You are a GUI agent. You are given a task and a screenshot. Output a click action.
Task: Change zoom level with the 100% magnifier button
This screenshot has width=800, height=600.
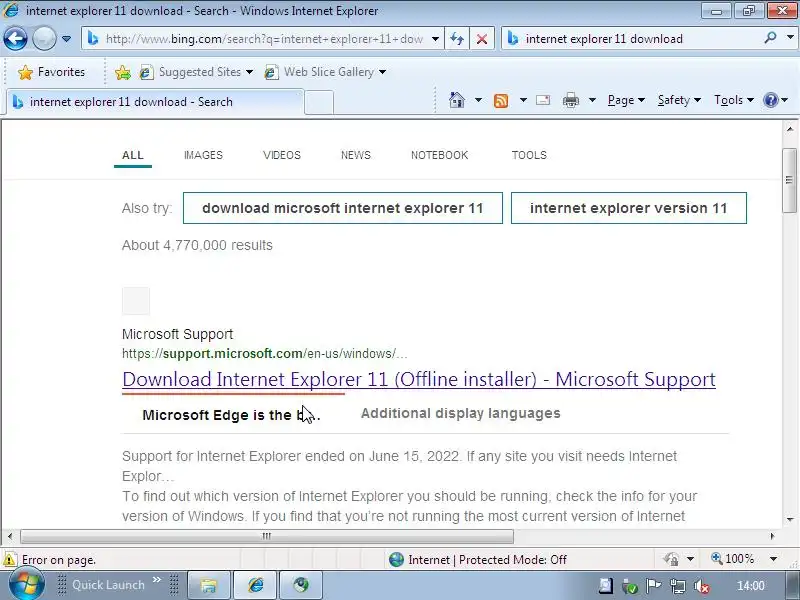(x=732, y=559)
